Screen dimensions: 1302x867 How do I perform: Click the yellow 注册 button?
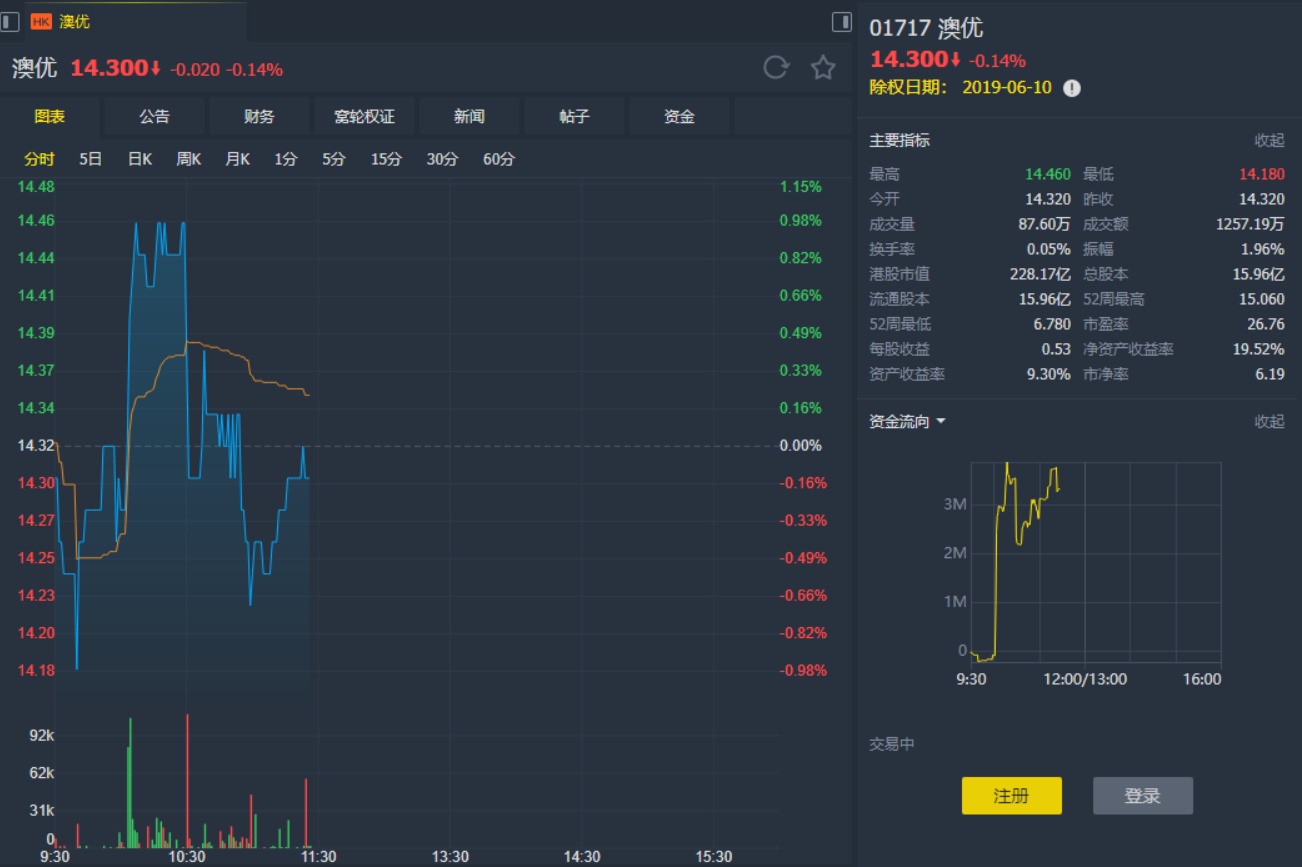(x=1011, y=796)
